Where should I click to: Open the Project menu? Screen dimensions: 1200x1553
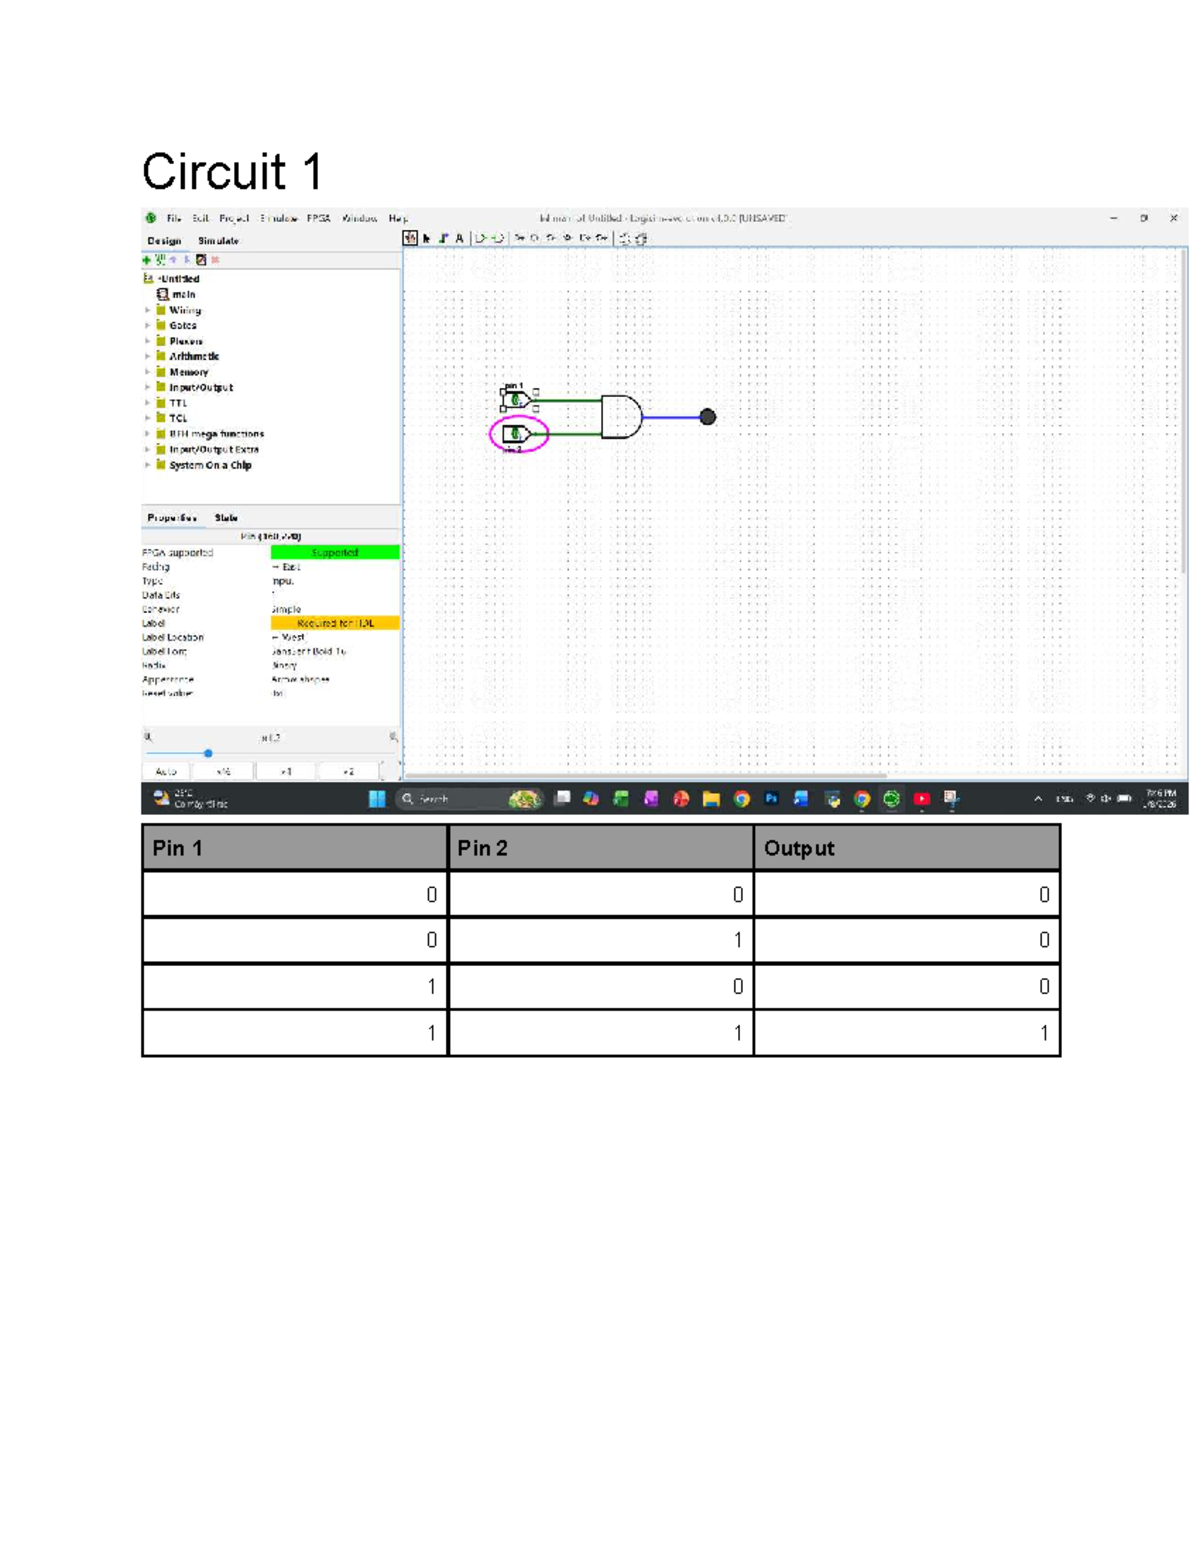(235, 218)
